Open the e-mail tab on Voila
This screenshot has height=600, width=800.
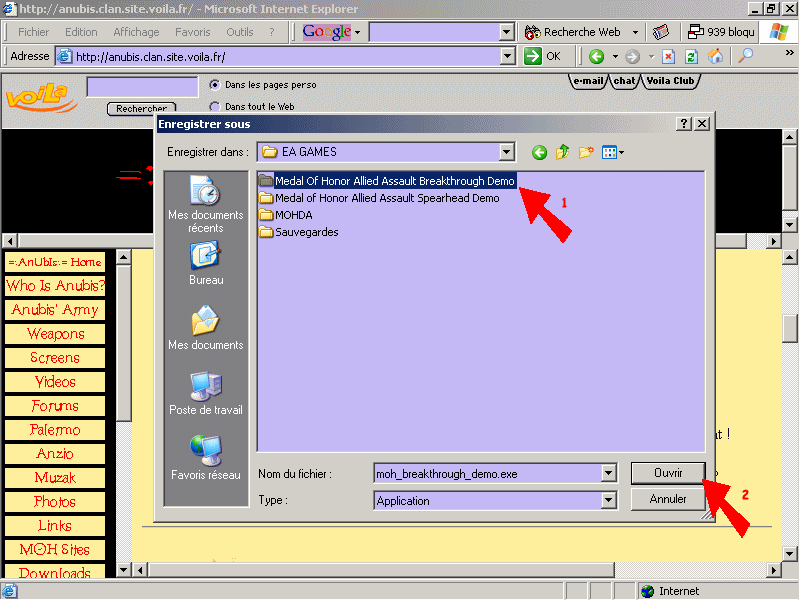pos(588,81)
